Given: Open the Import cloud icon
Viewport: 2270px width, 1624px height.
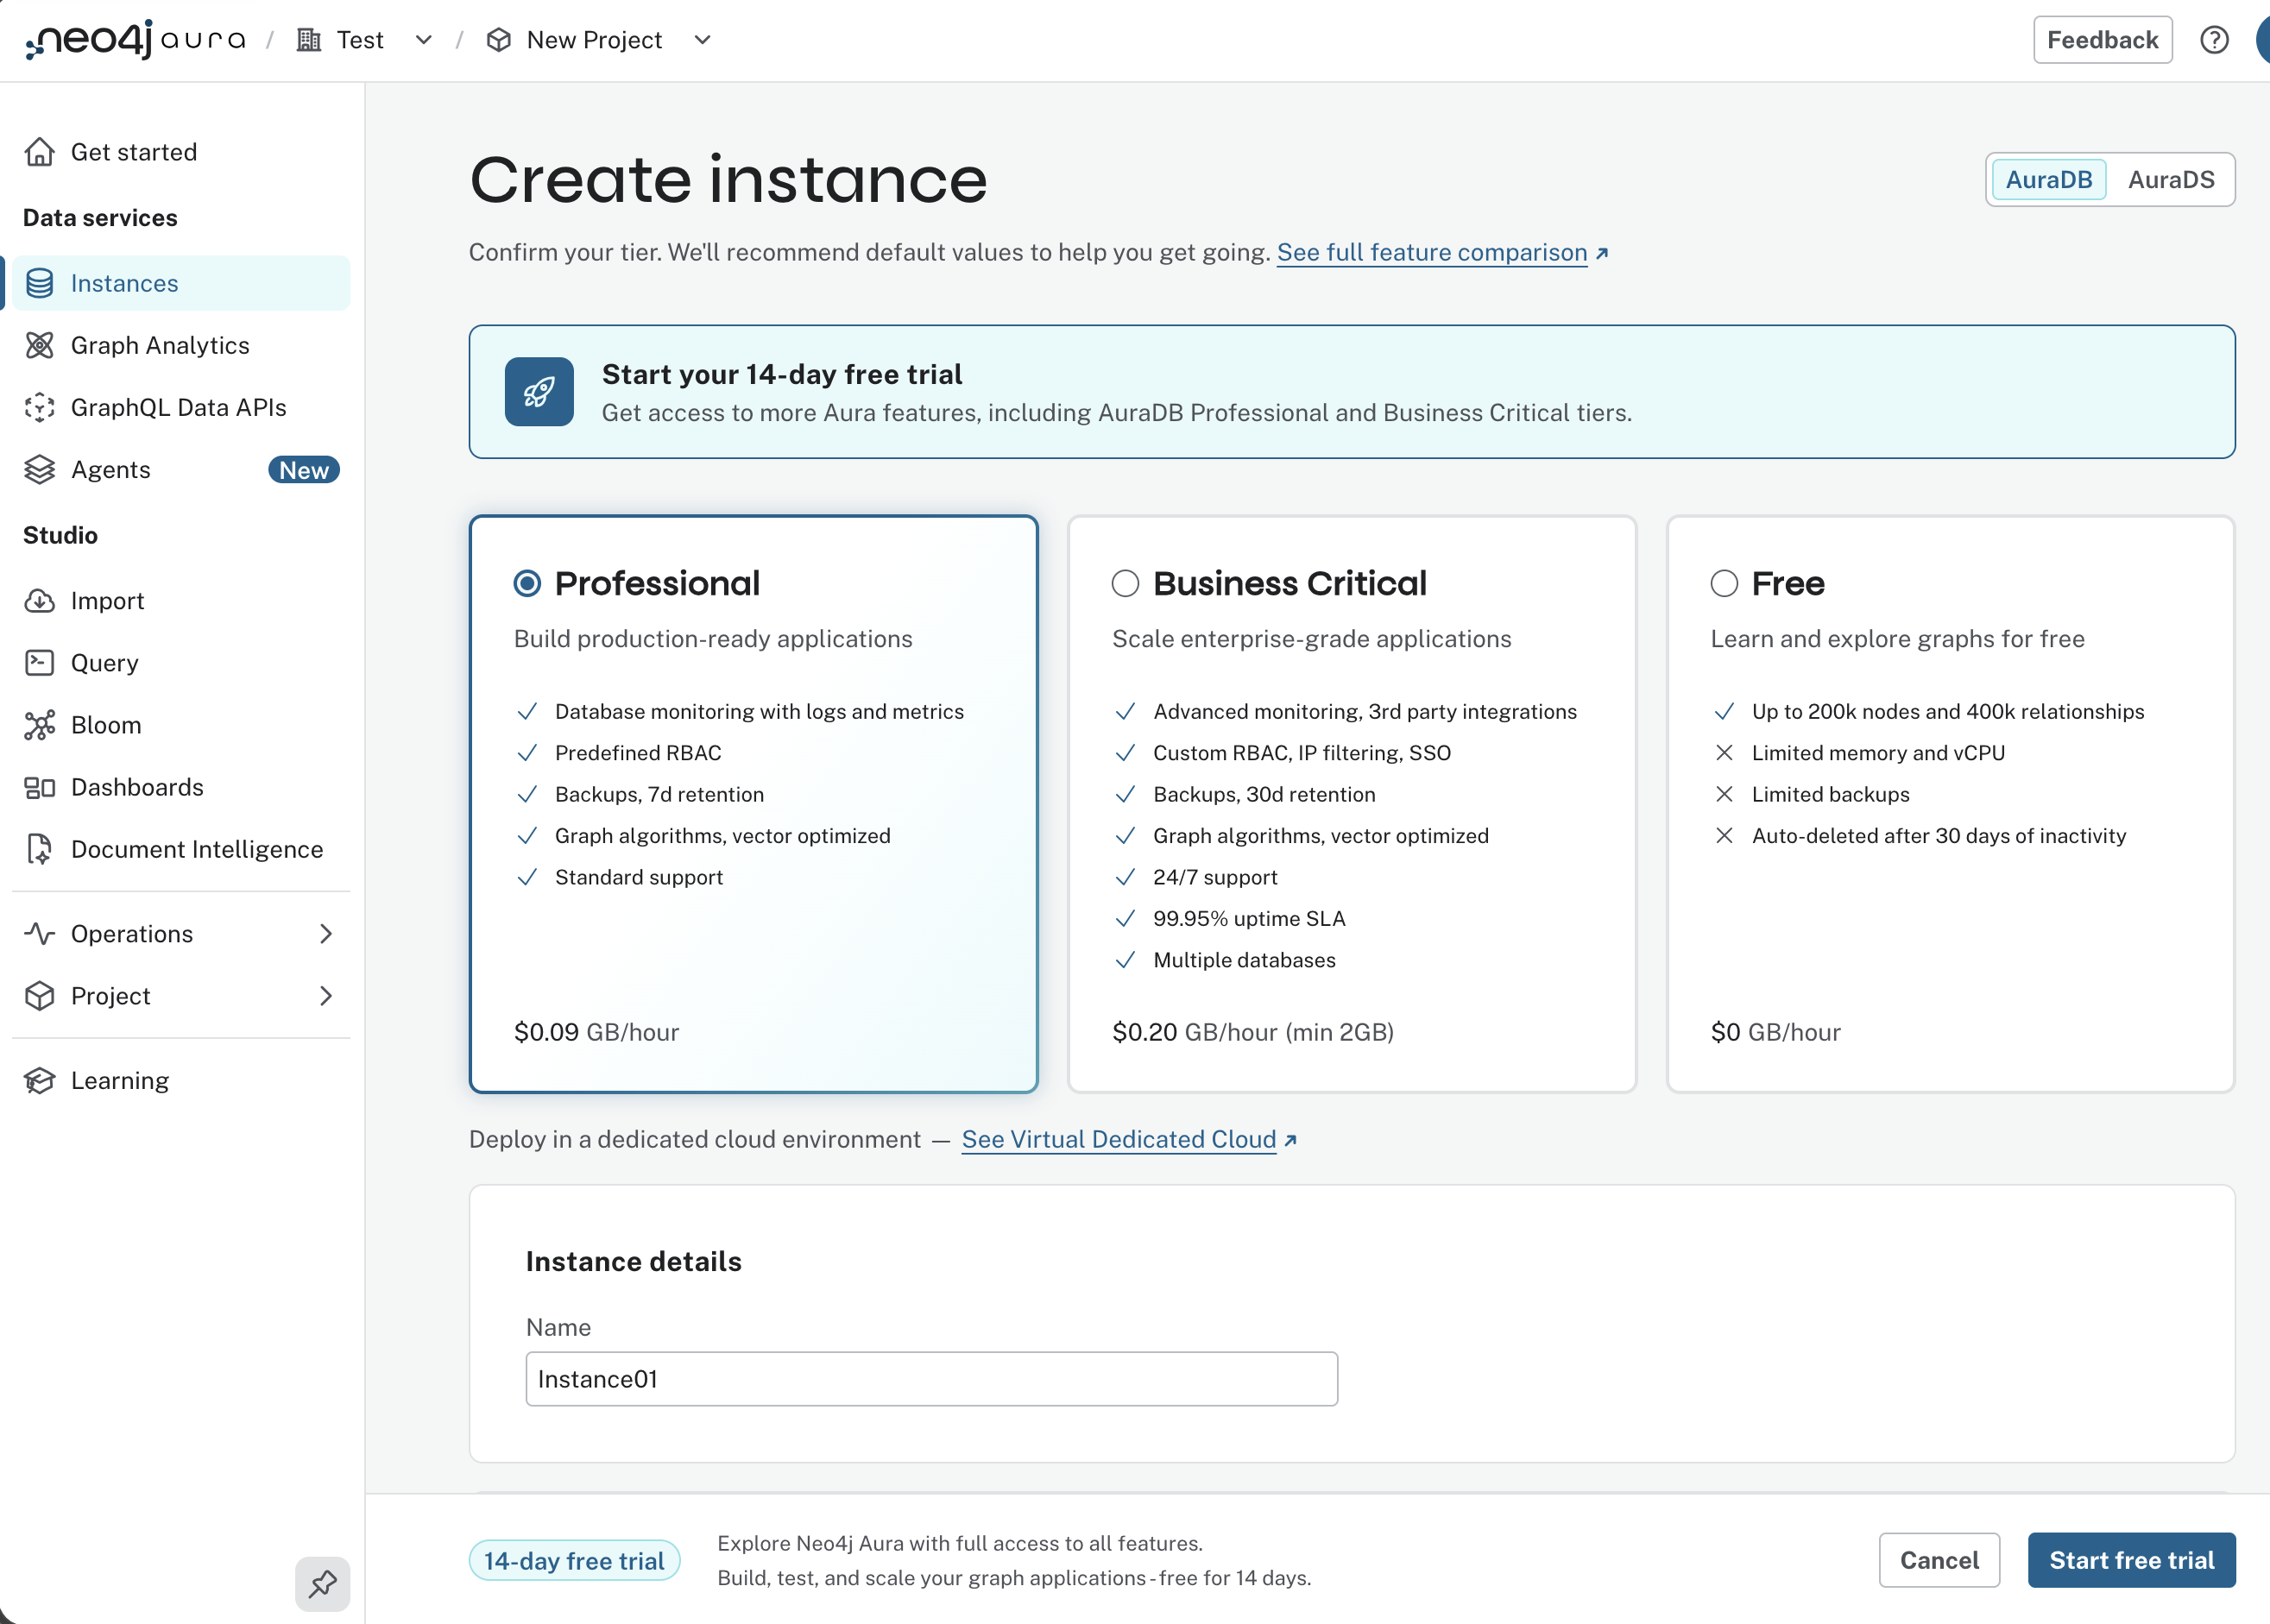Looking at the screenshot, I should click(x=40, y=601).
